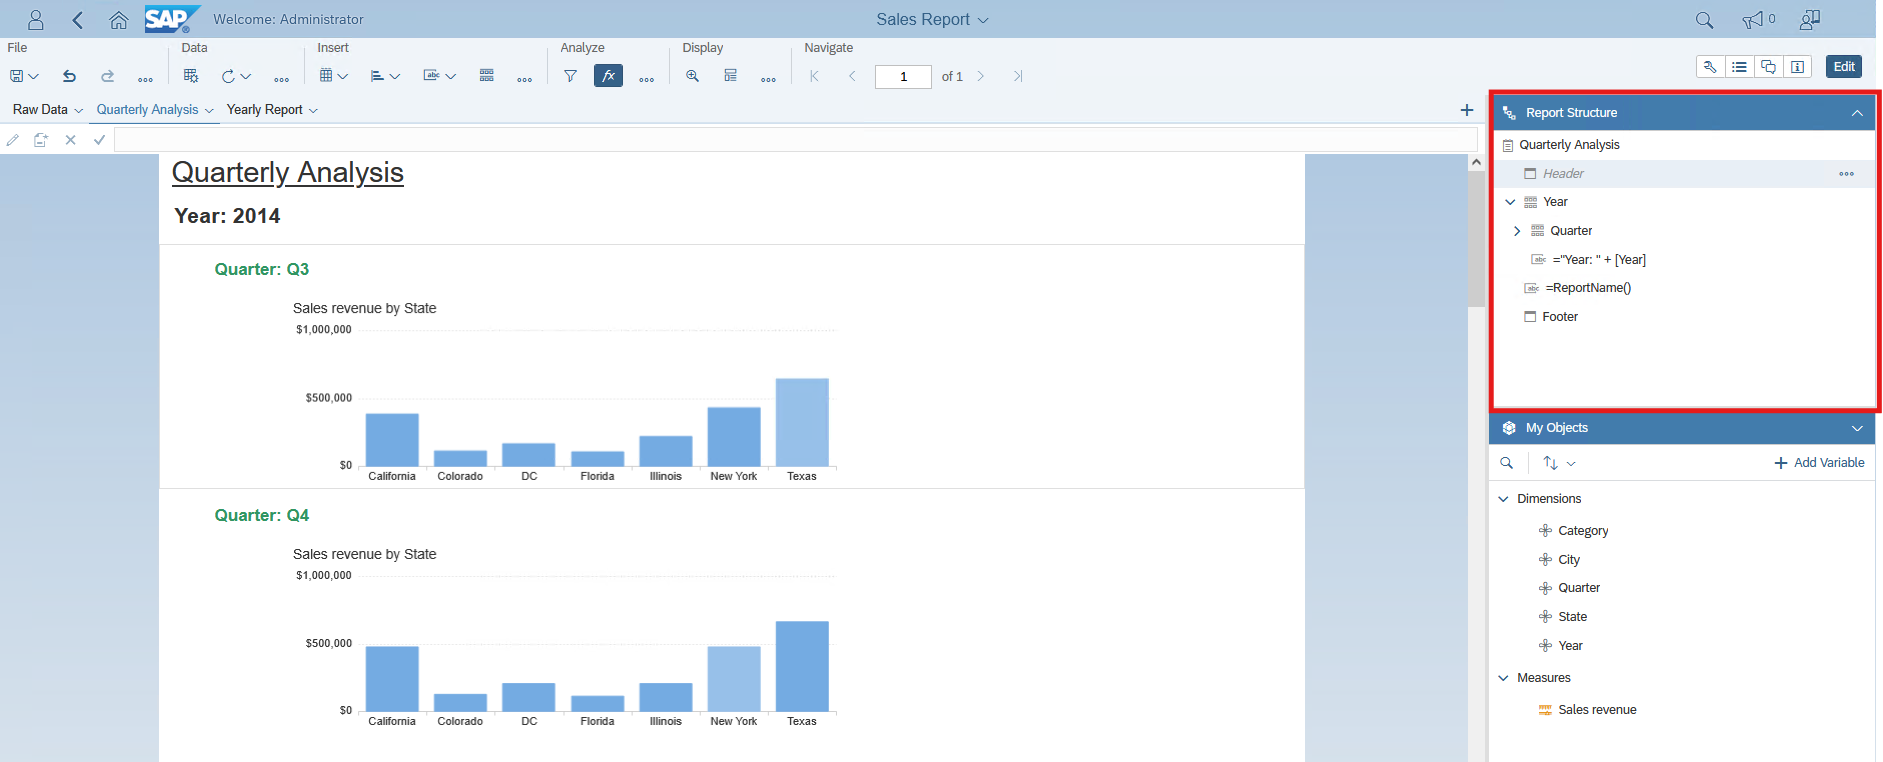Collapse the Dimensions group in My Objects
Screen dimensions: 1883x762
(1503, 499)
